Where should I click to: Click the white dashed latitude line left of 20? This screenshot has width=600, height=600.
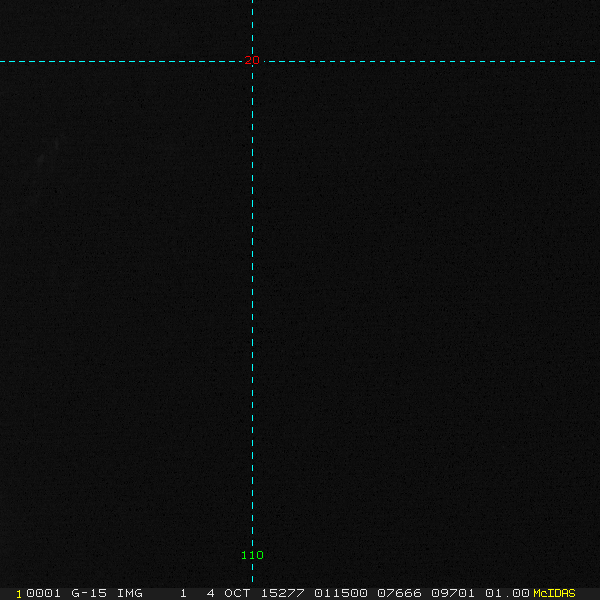[120, 61]
